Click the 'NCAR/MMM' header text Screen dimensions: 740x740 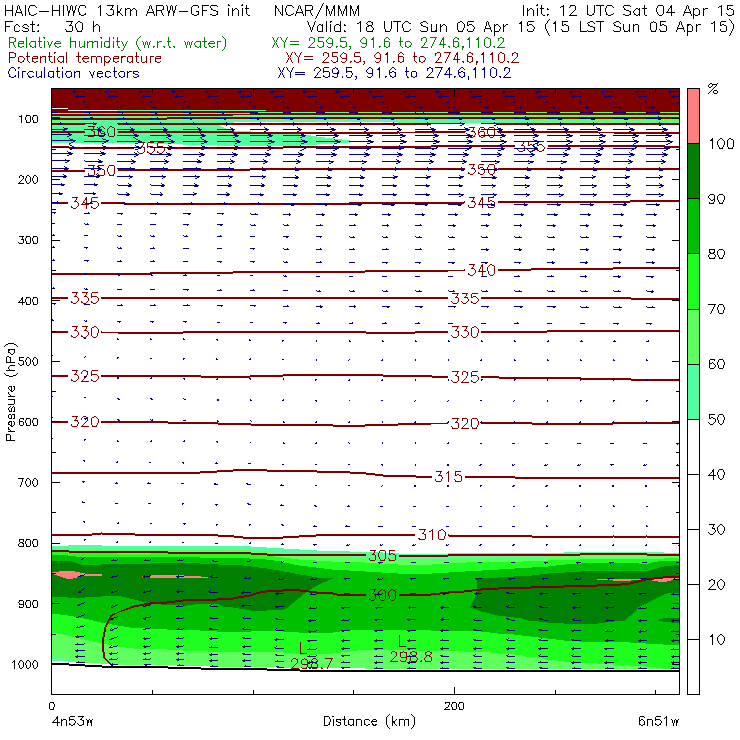pyautogui.click(x=317, y=10)
